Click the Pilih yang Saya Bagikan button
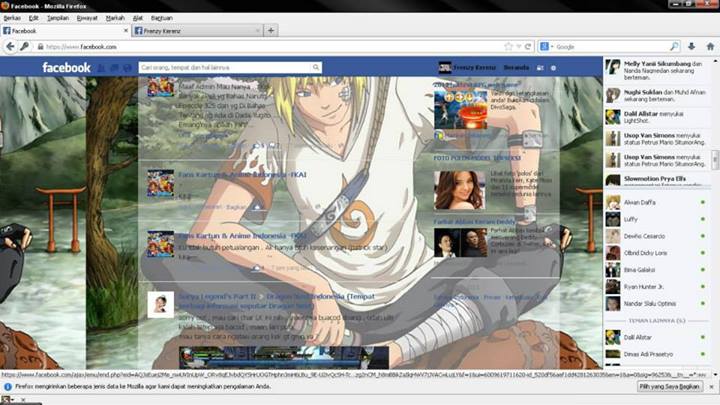720x405 pixels. coord(669,387)
